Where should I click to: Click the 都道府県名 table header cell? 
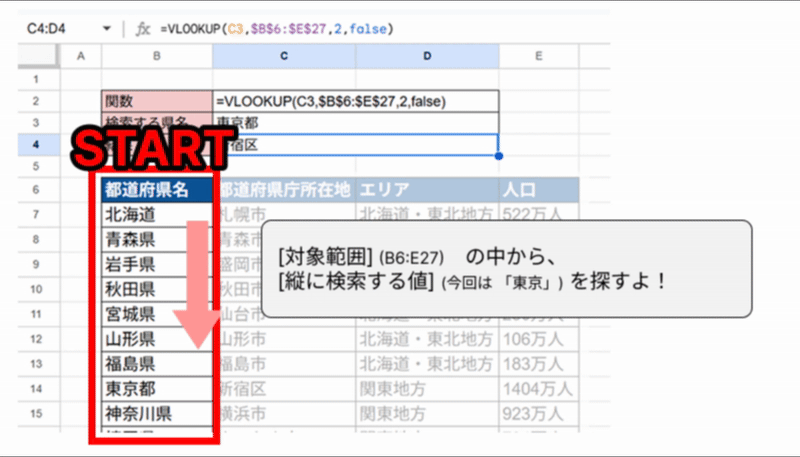point(157,190)
